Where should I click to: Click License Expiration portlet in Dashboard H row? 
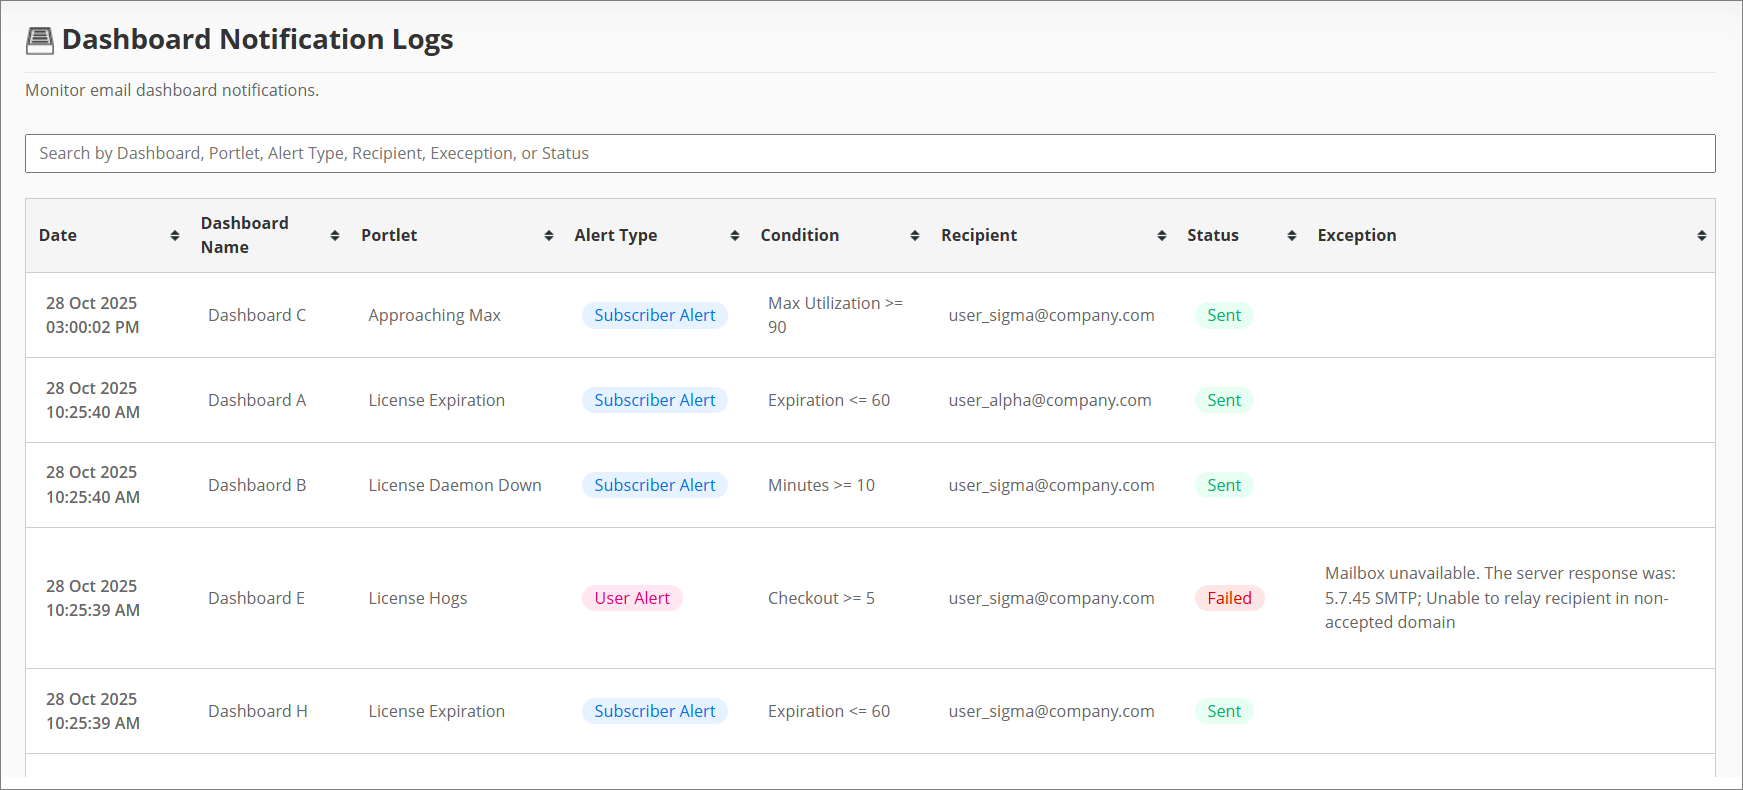pos(436,711)
